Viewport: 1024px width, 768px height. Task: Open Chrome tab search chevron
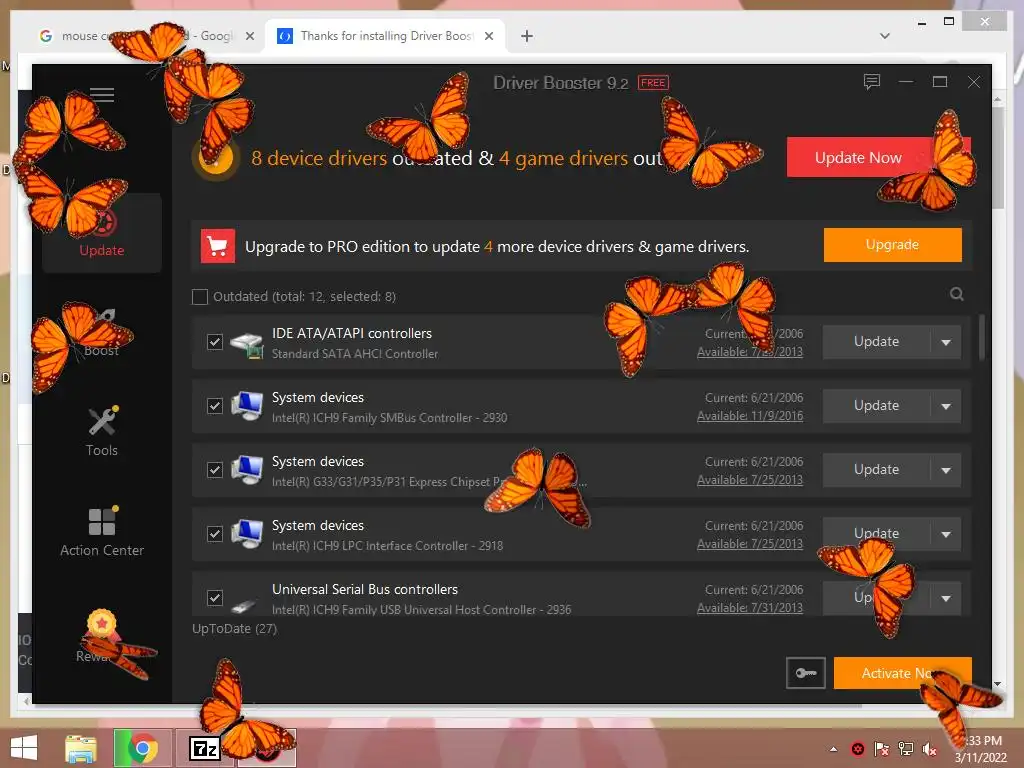coord(885,36)
